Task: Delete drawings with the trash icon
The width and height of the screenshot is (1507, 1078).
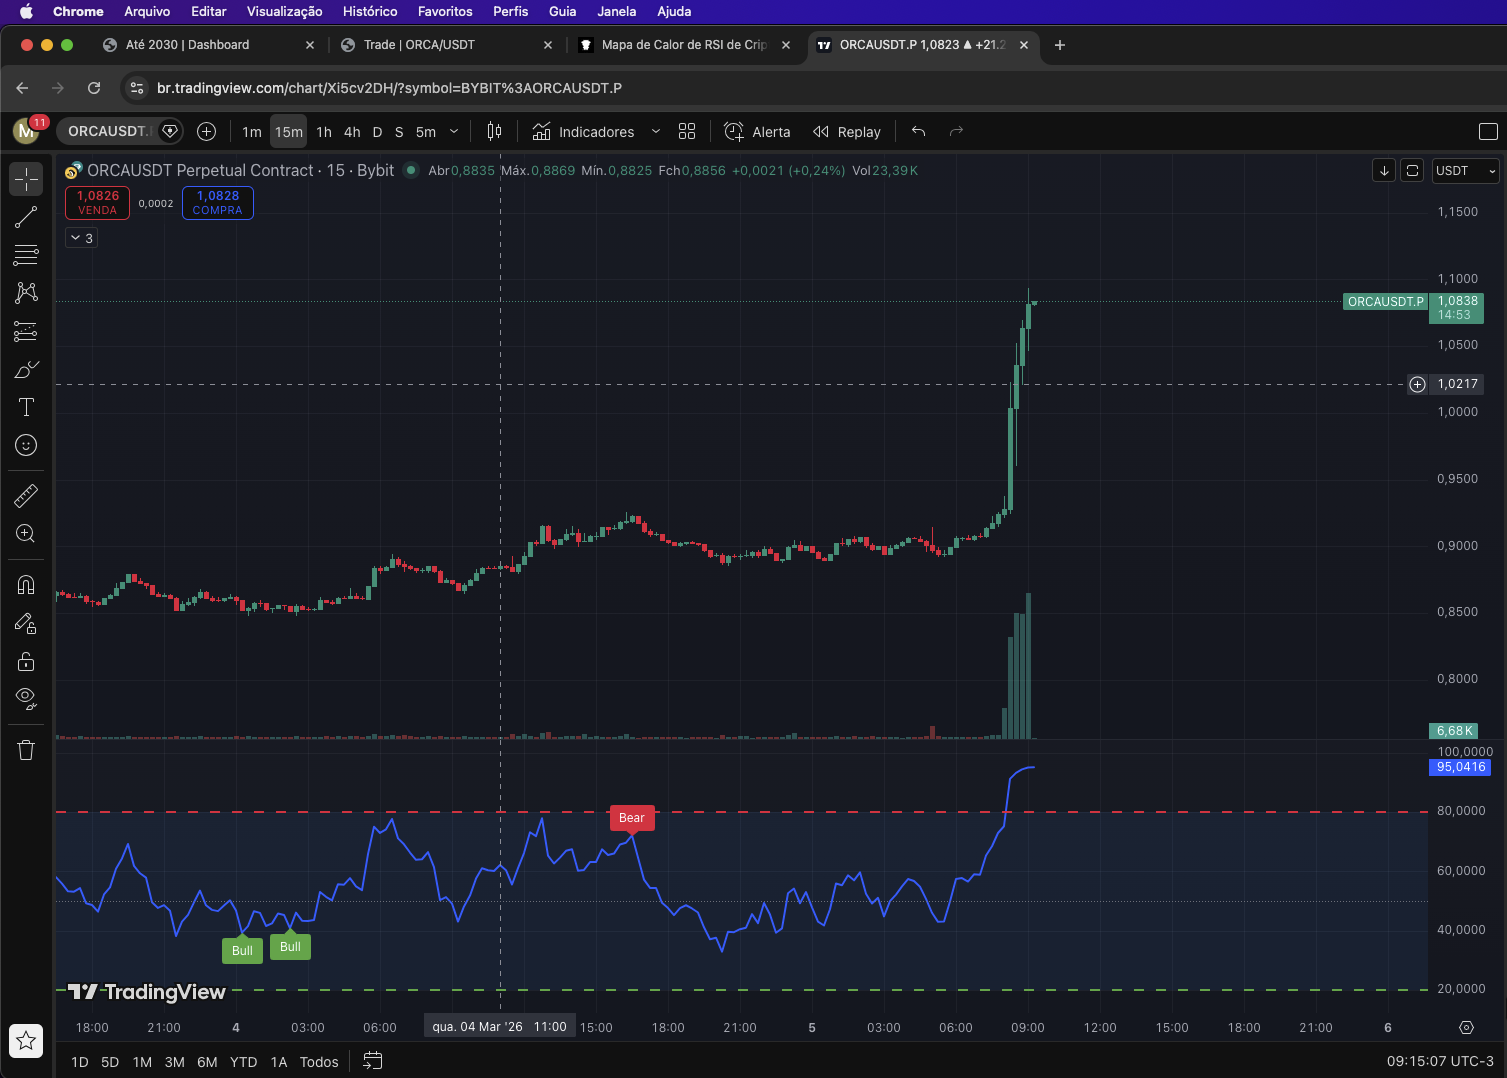Action: point(26,750)
